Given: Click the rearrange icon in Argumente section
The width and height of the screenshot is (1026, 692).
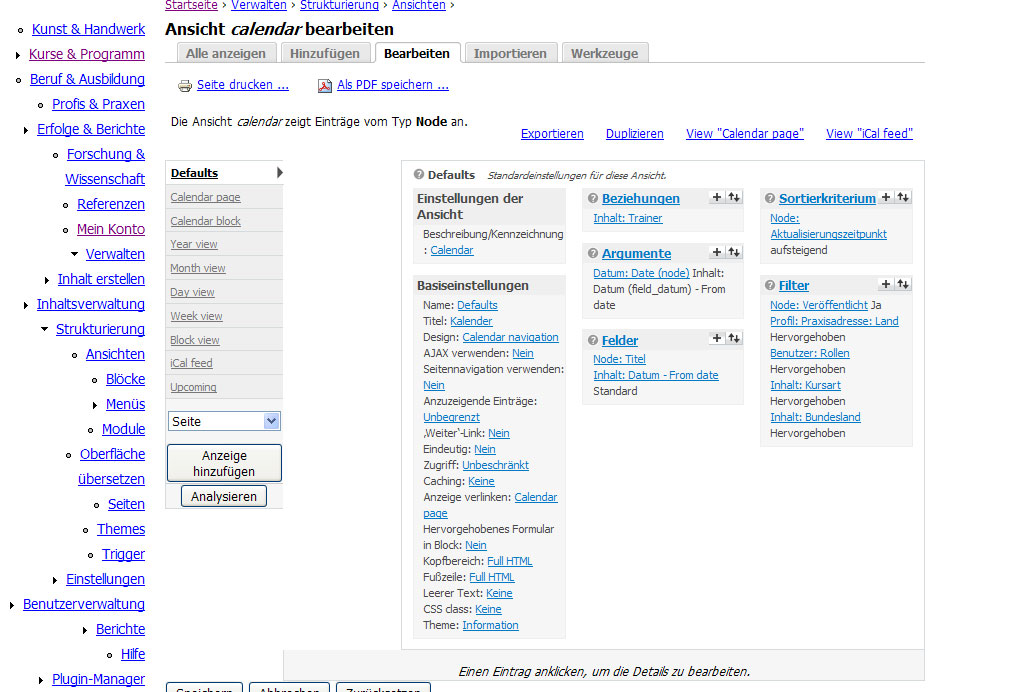Looking at the screenshot, I should coord(734,253).
